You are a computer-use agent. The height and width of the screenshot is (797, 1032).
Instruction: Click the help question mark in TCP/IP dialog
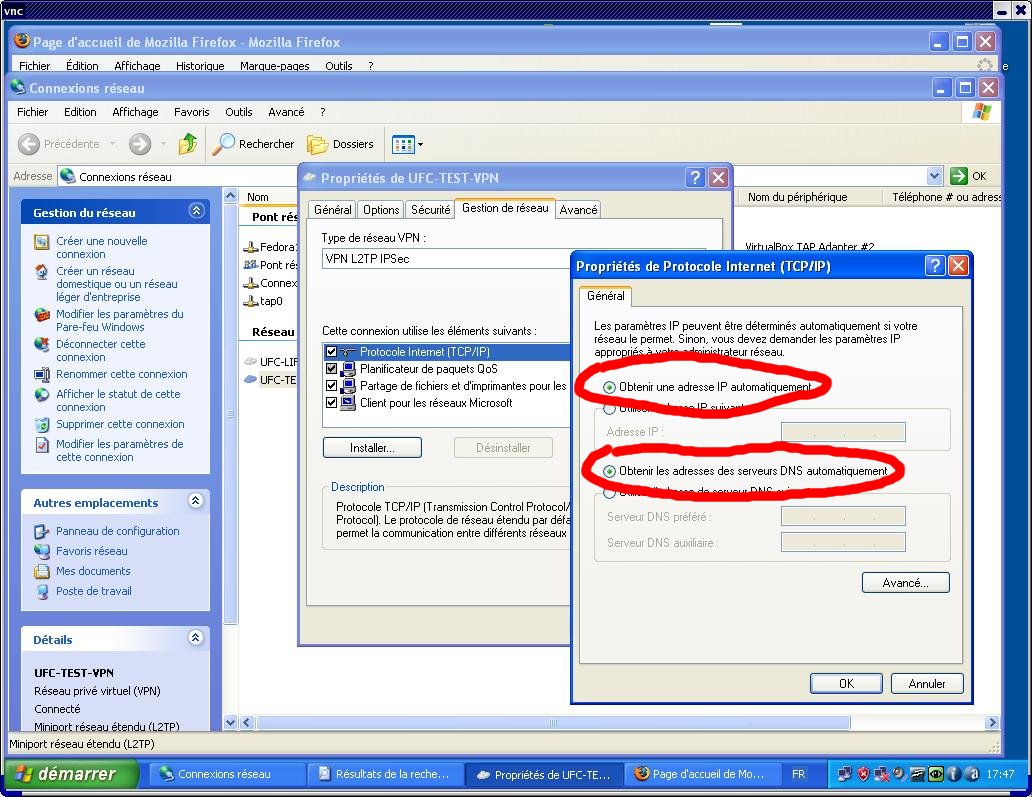(935, 266)
